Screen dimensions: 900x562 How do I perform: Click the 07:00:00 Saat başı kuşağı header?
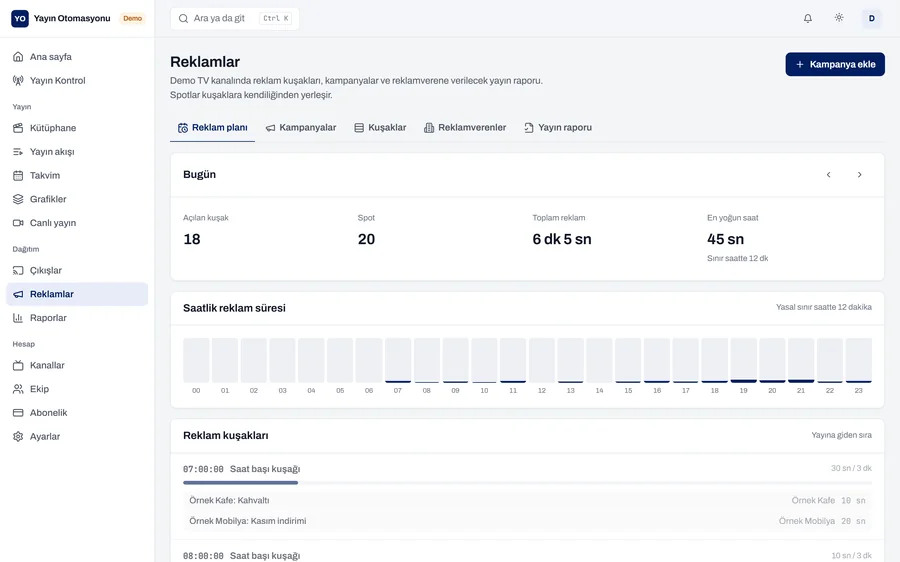point(242,469)
